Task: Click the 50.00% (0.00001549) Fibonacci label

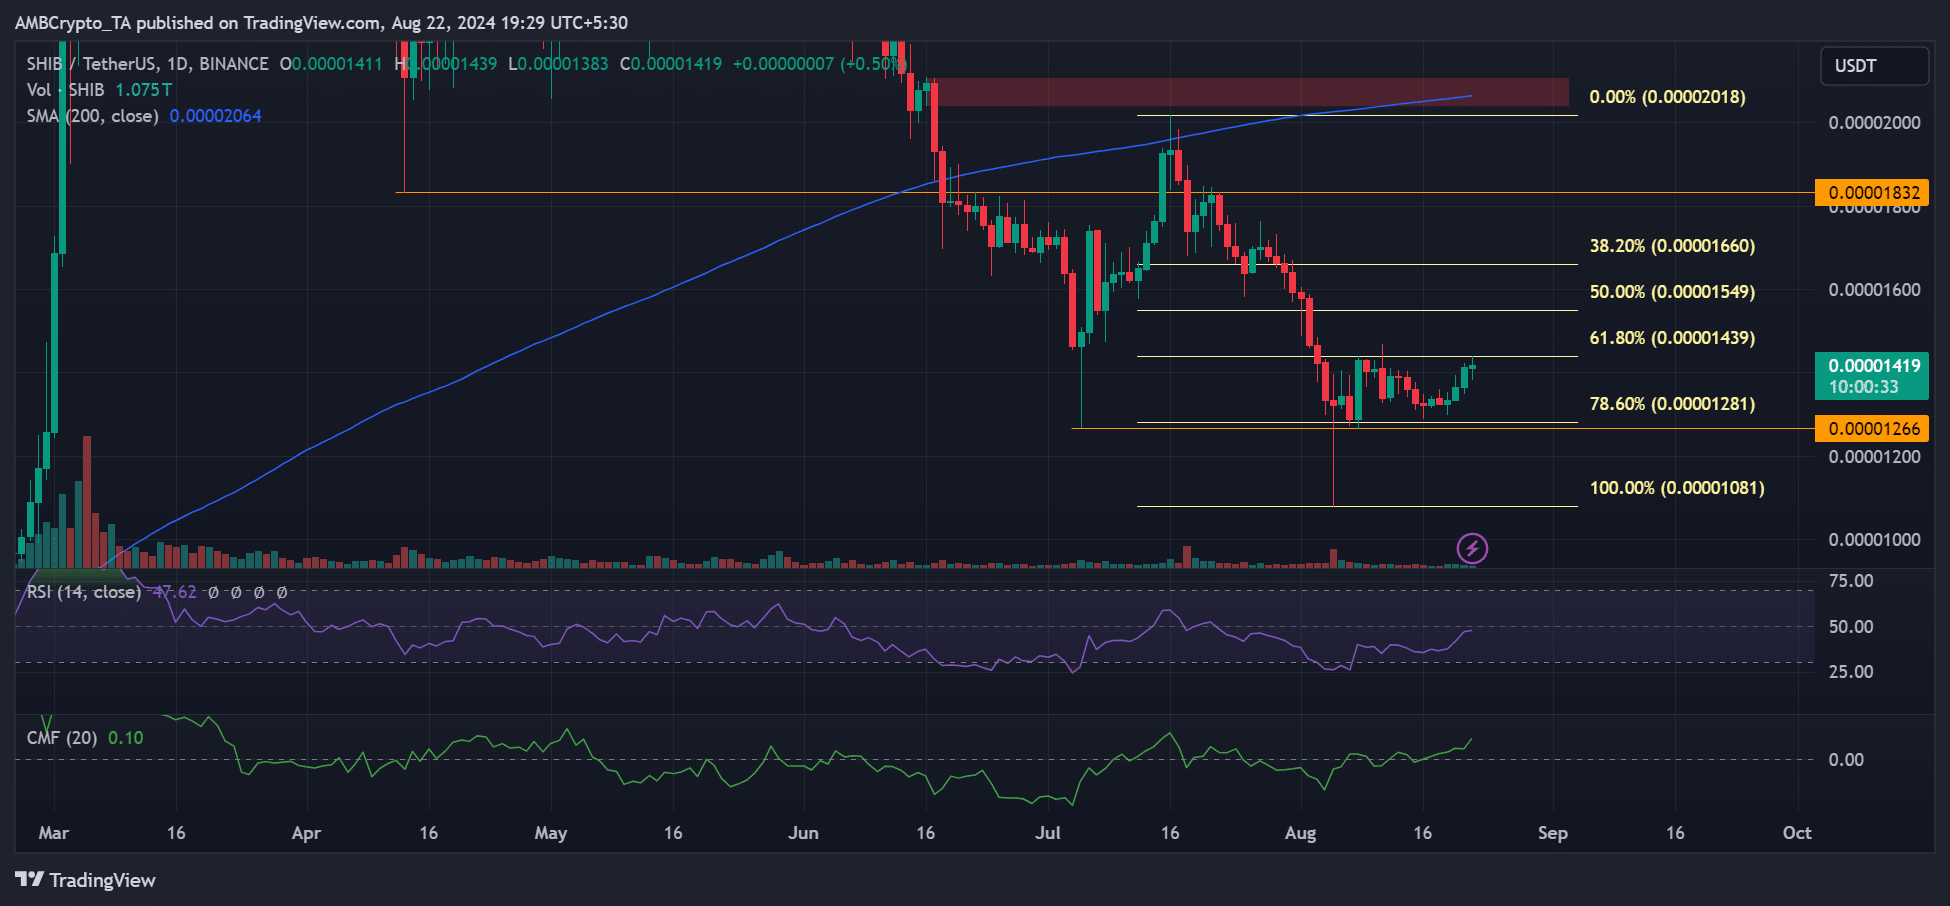Action: (x=1672, y=292)
